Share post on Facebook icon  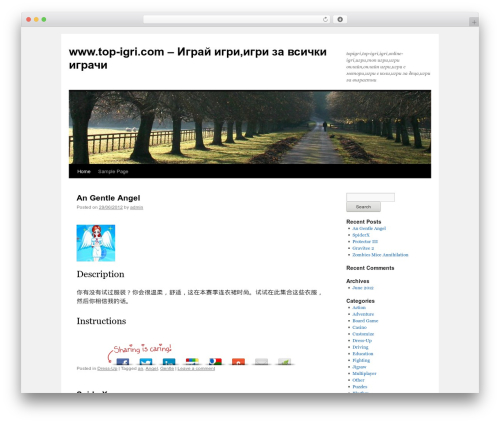coord(123,362)
